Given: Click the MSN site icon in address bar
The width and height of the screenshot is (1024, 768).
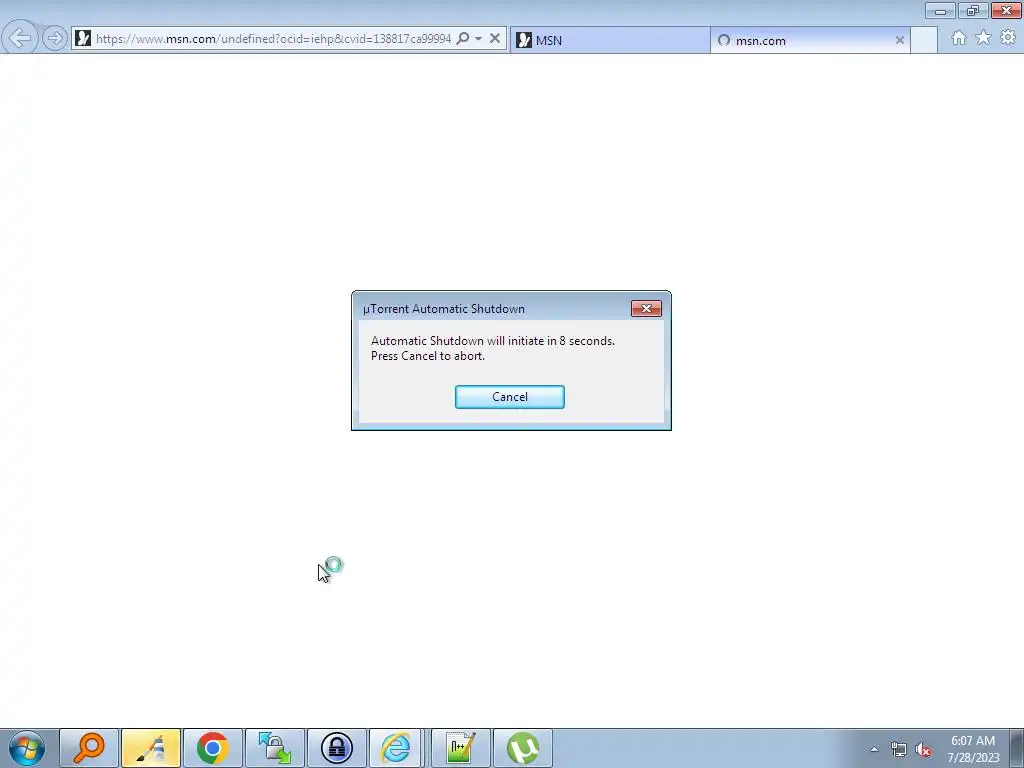Looking at the screenshot, I should pyautogui.click(x=83, y=39).
